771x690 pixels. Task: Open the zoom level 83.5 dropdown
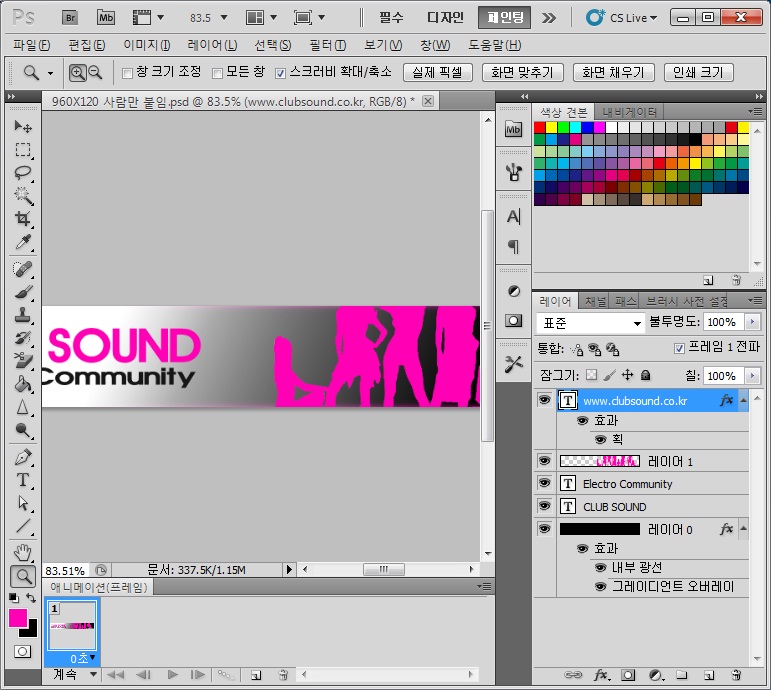[x=224, y=18]
